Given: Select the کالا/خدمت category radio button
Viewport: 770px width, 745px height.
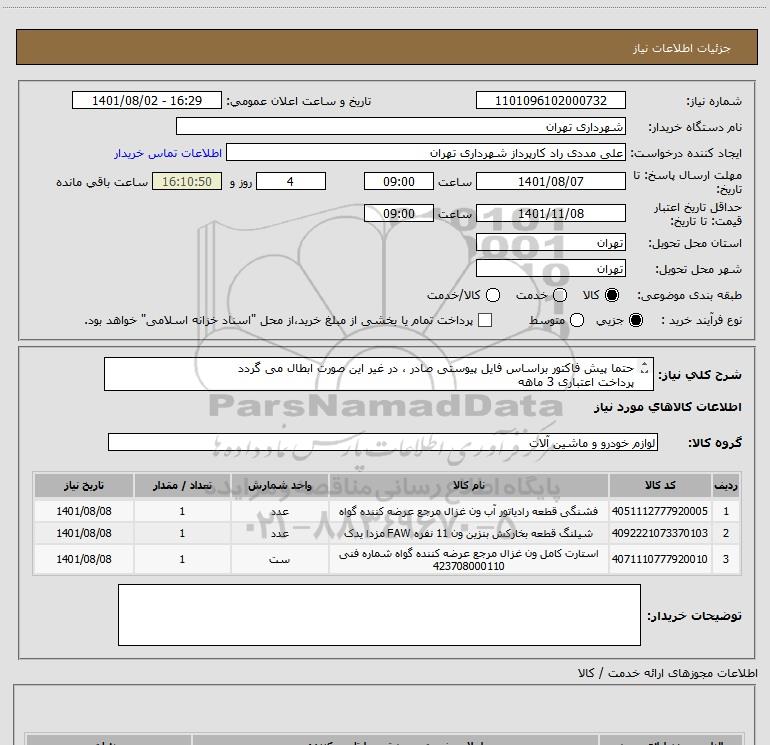Looking at the screenshot, I should coord(493,295).
